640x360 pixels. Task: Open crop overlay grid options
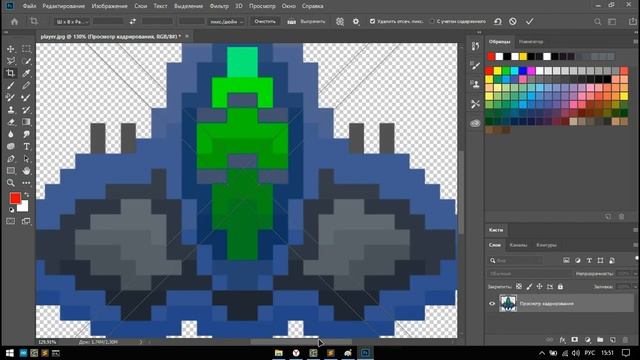[340, 22]
